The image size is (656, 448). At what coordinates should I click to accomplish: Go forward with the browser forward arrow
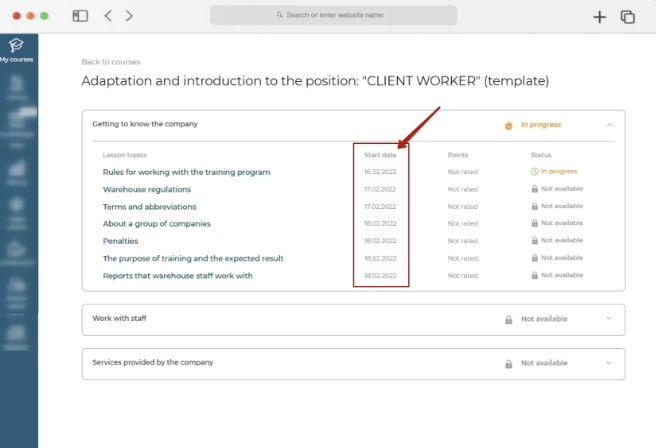129,16
